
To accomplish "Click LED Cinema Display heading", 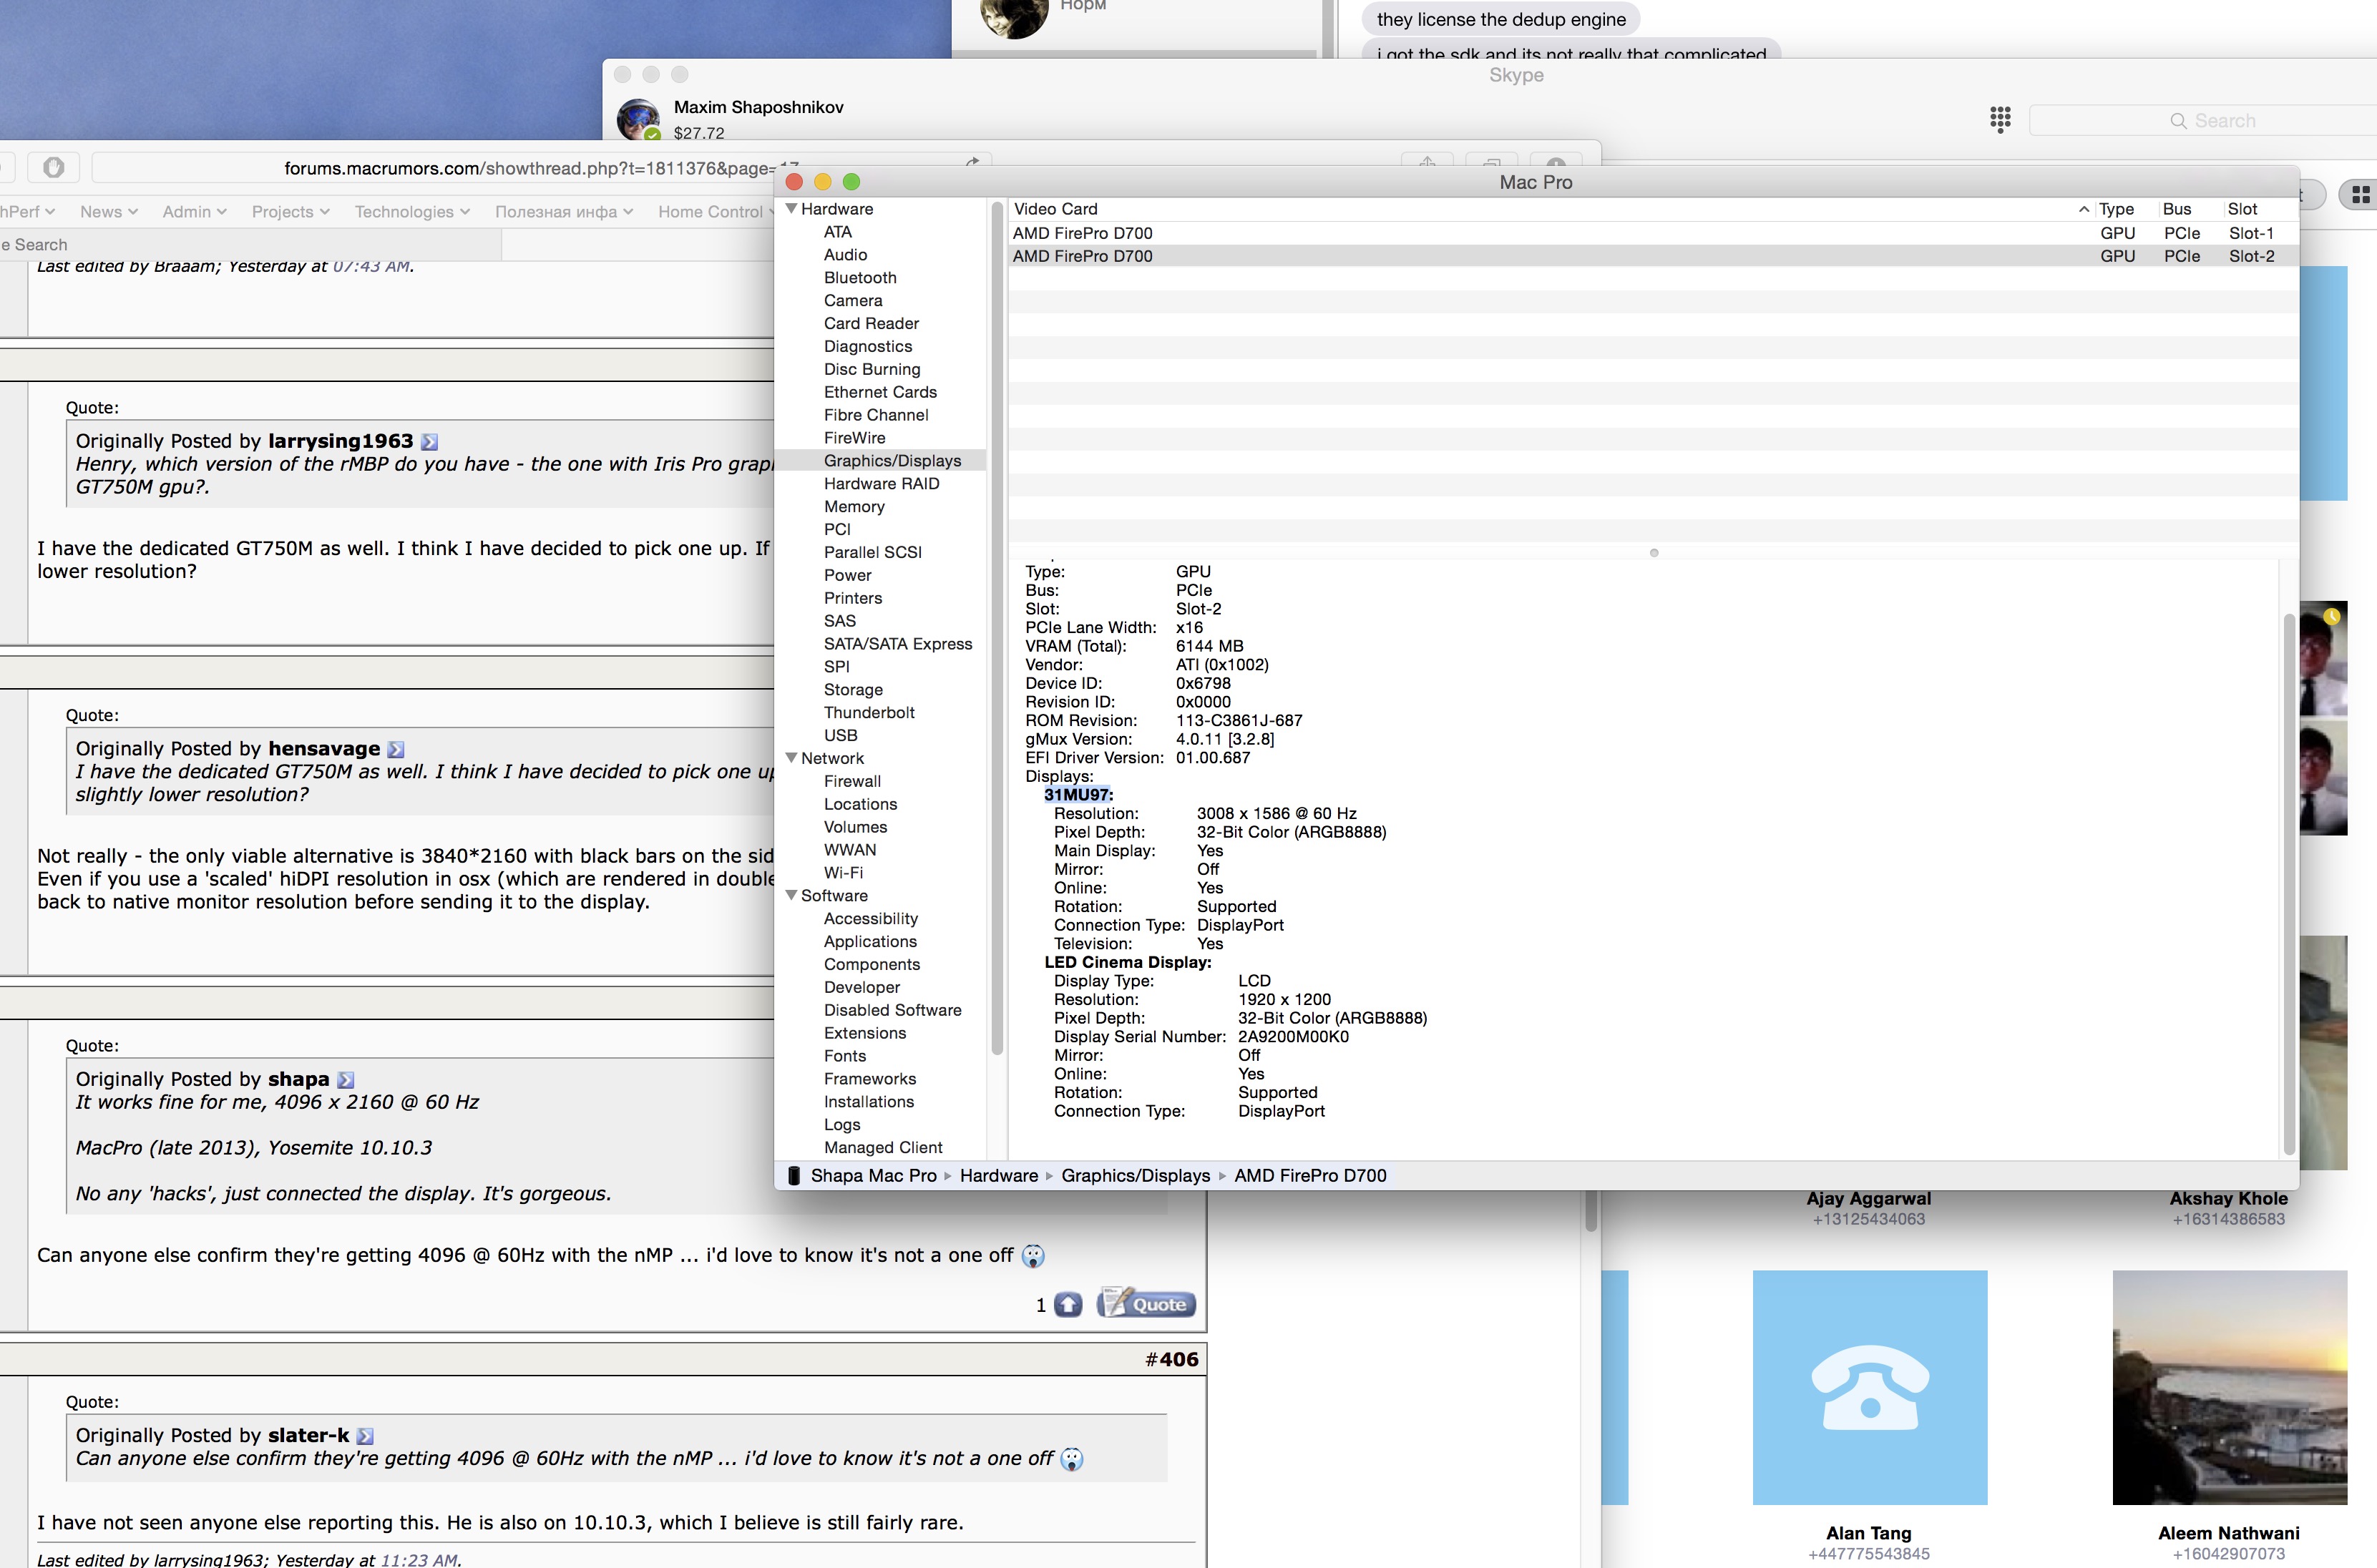I will [1127, 963].
